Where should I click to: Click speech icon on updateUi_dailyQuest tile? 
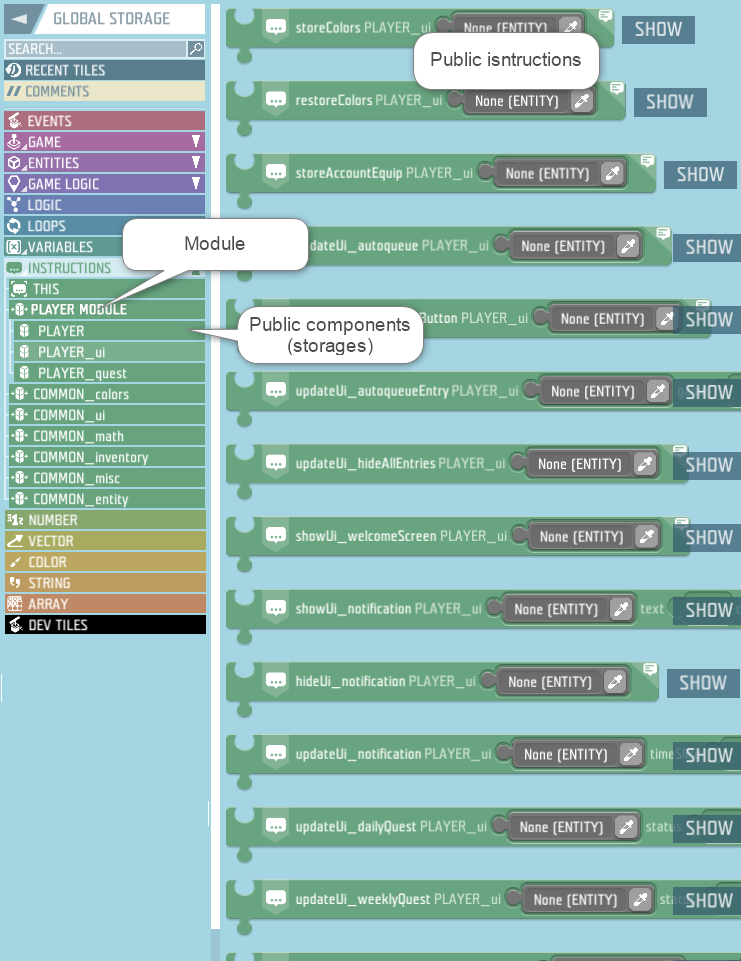point(276,826)
